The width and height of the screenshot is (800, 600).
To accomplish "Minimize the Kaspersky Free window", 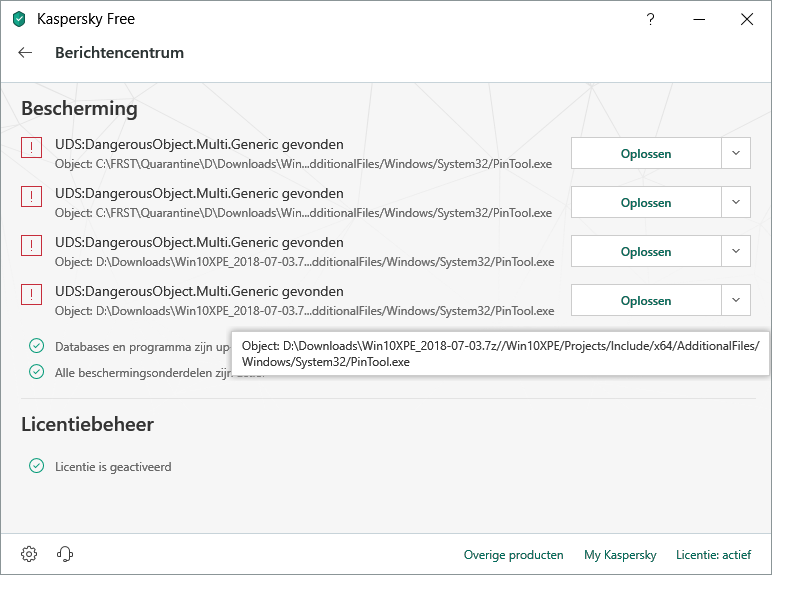I will point(699,19).
